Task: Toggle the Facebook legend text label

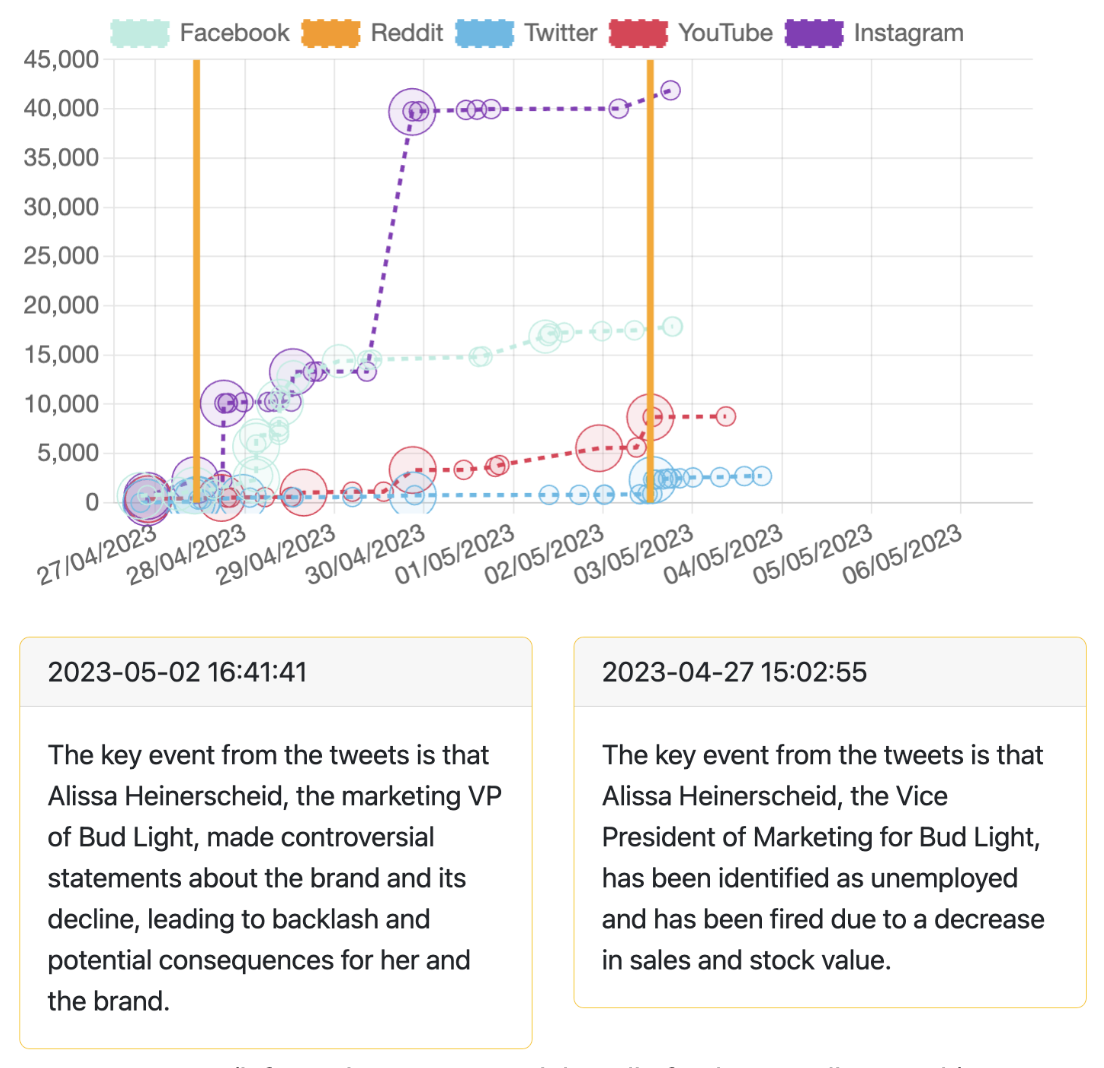Action: [x=235, y=33]
